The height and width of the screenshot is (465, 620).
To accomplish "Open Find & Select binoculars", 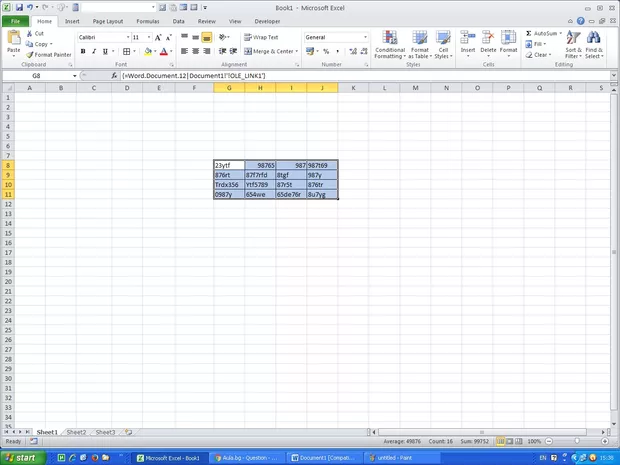I will (x=594, y=46).
